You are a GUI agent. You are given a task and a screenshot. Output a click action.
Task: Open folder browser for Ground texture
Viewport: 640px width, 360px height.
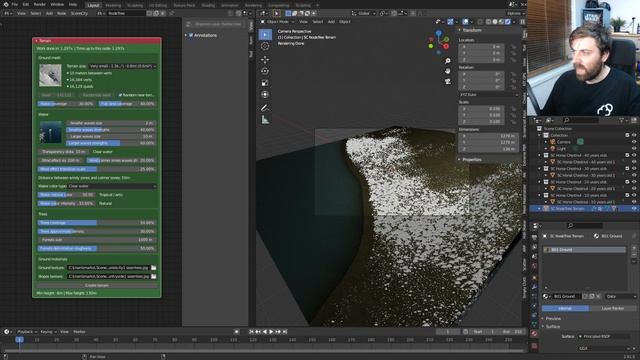point(153,268)
